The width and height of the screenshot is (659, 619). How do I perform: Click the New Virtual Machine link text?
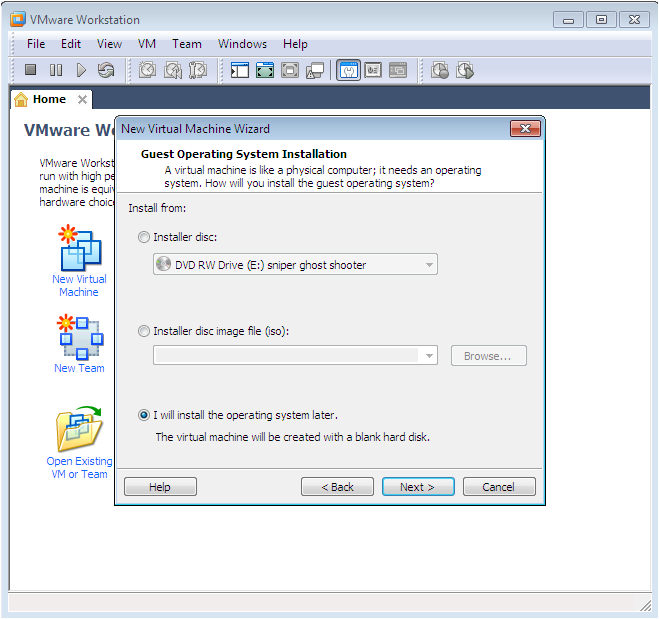point(79,285)
